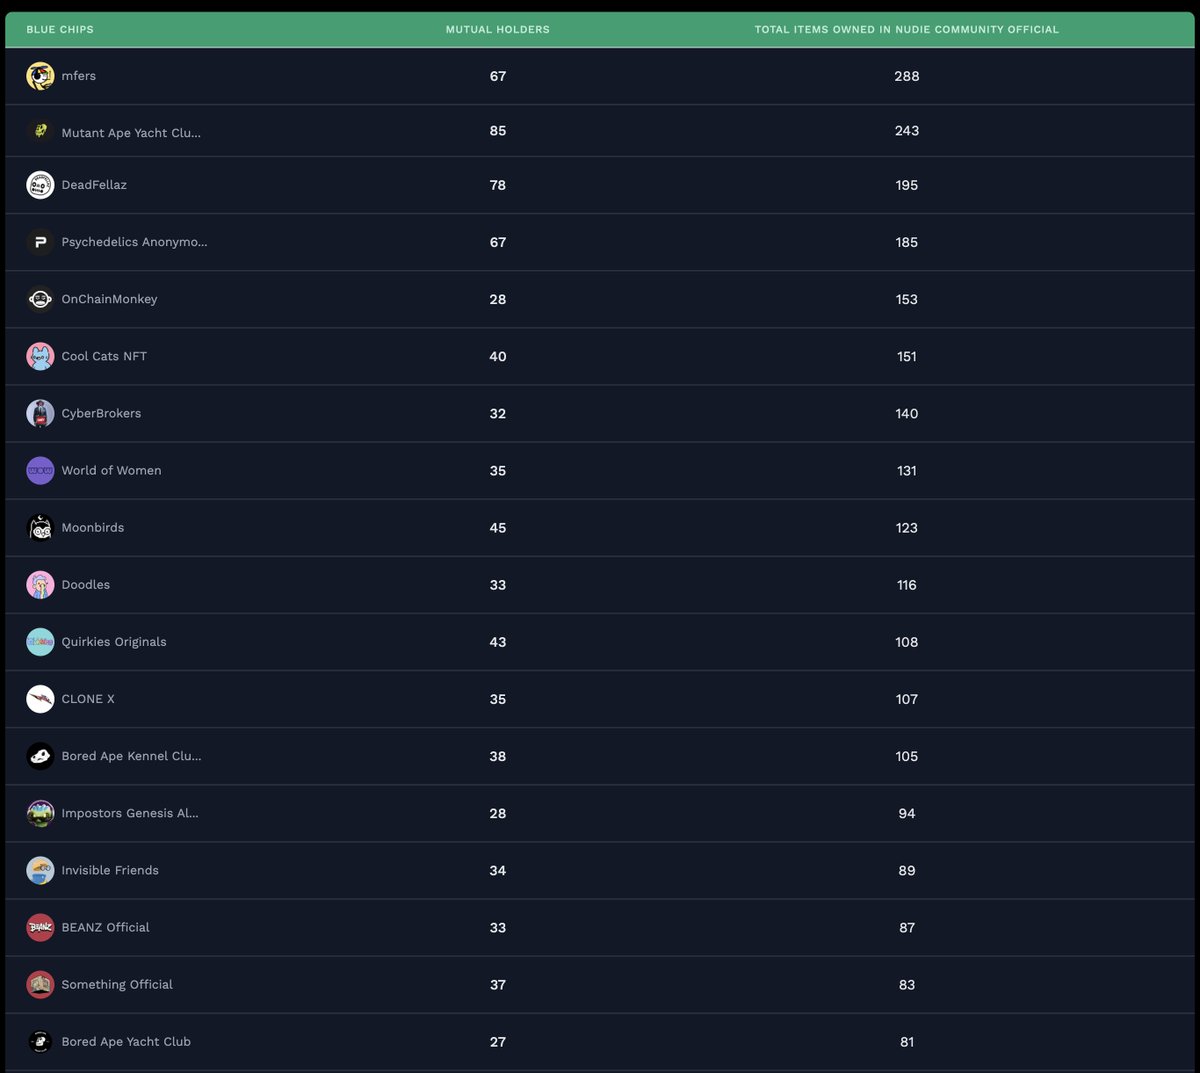Select total items value 140
Screen dimensions: 1200x1073
click(907, 413)
